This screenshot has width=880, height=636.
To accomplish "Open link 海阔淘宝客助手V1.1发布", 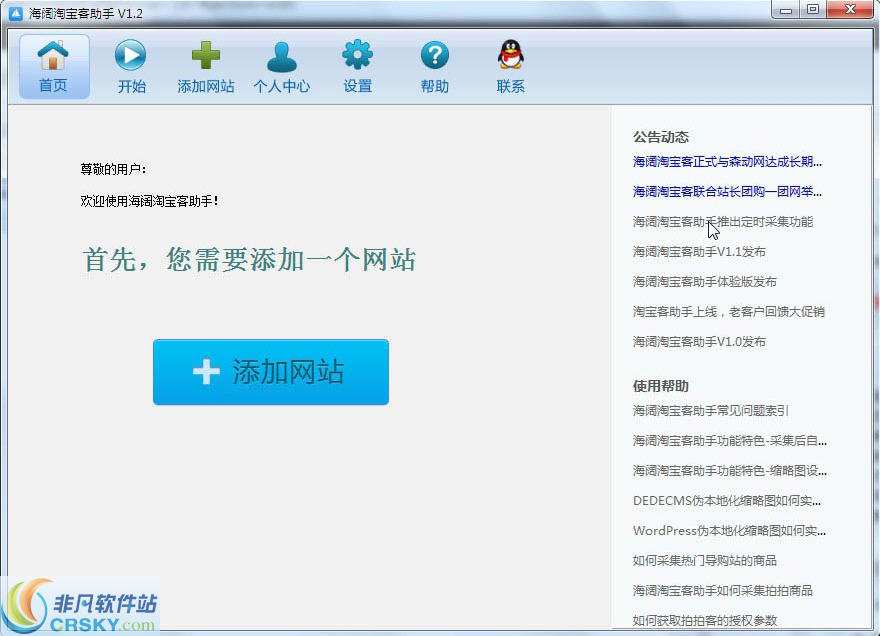I will (x=699, y=251).
